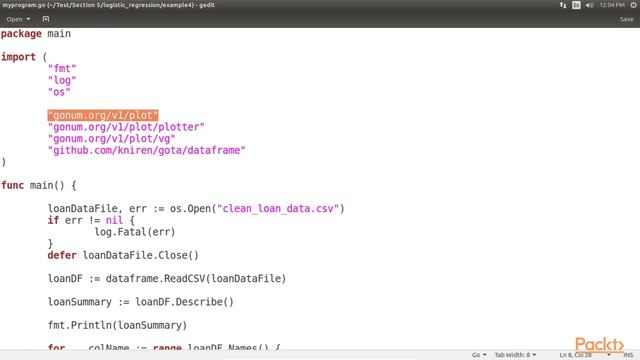Click the loanDF.Describe() line
Image resolution: width=640 pixels, height=360 pixels.
[x=141, y=302]
